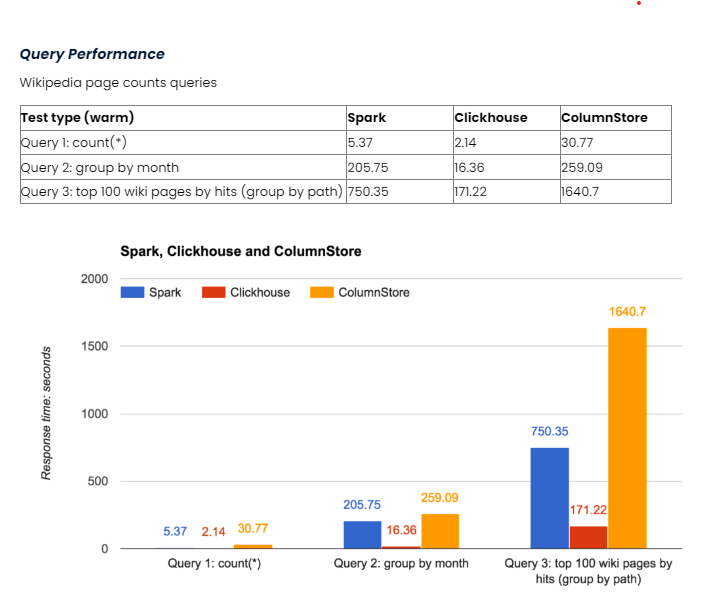Viewport: 726px width, 592px height.
Task: Click x-axis label 'Query 3: top 100 wiki pages by hits'
Action: (588, 571)
